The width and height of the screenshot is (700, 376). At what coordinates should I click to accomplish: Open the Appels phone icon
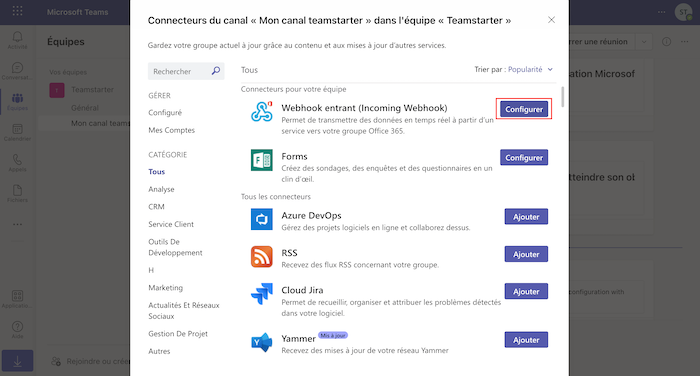[x=17, y=163]
